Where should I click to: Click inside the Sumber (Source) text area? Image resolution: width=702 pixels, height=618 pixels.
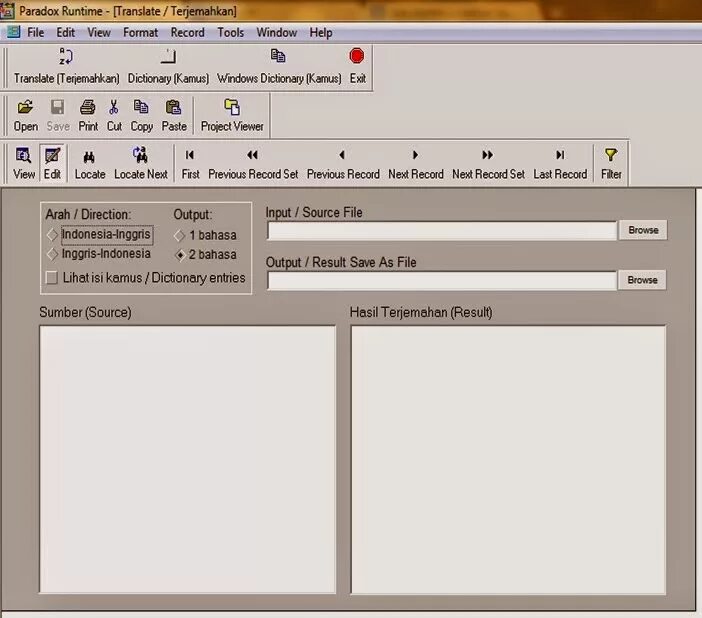click(x=188, y=459)
